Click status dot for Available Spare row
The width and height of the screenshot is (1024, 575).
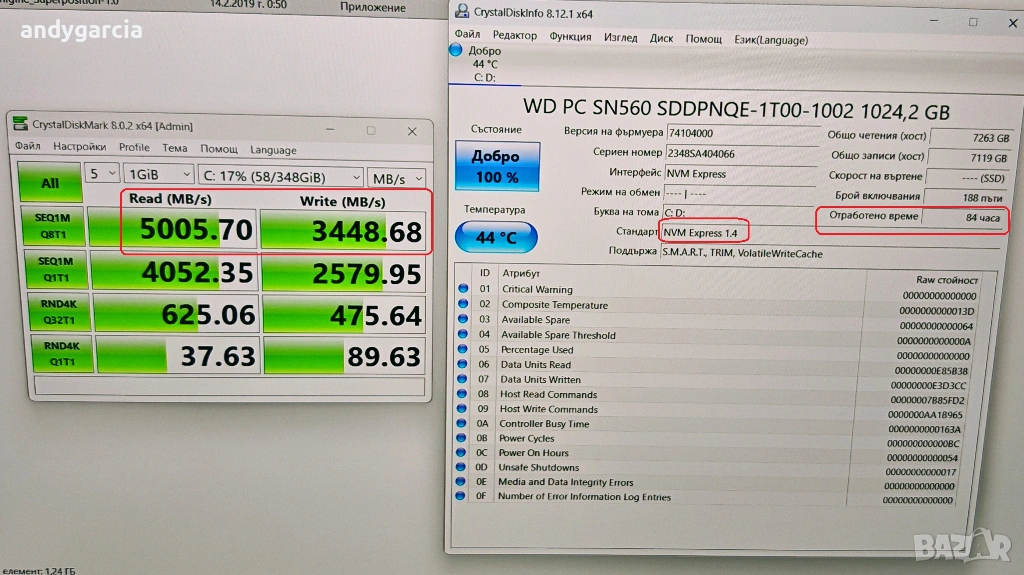coord(463,320)
